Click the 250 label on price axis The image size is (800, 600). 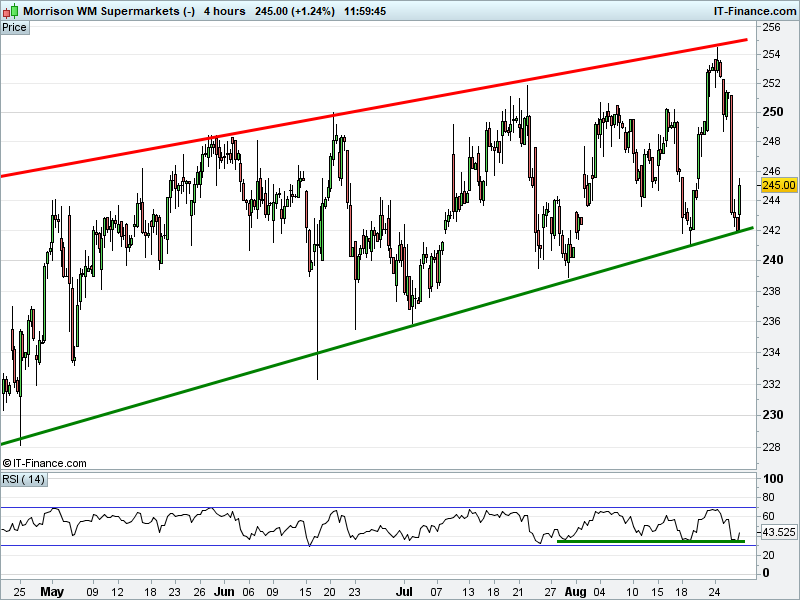click(772, 112)
